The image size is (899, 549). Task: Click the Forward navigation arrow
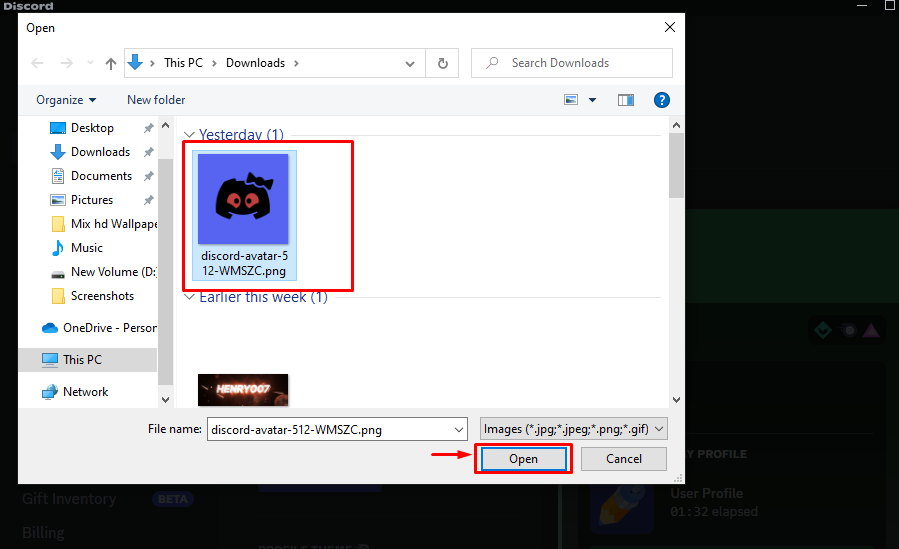point(67,63)
